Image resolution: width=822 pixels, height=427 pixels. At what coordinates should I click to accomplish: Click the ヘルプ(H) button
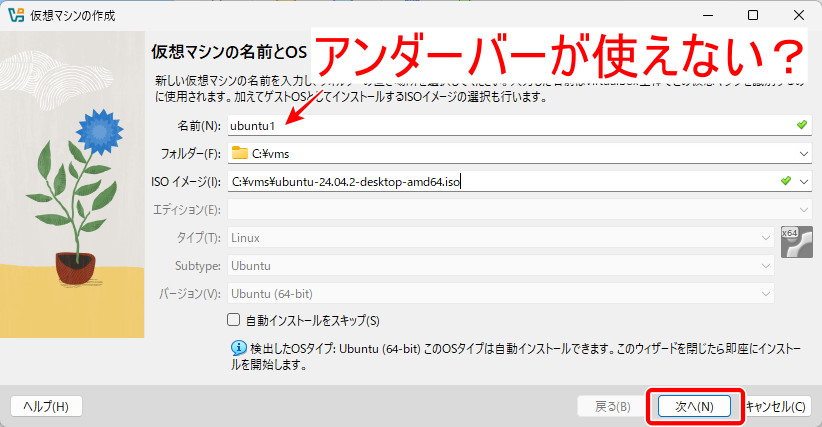coord(46,406)
